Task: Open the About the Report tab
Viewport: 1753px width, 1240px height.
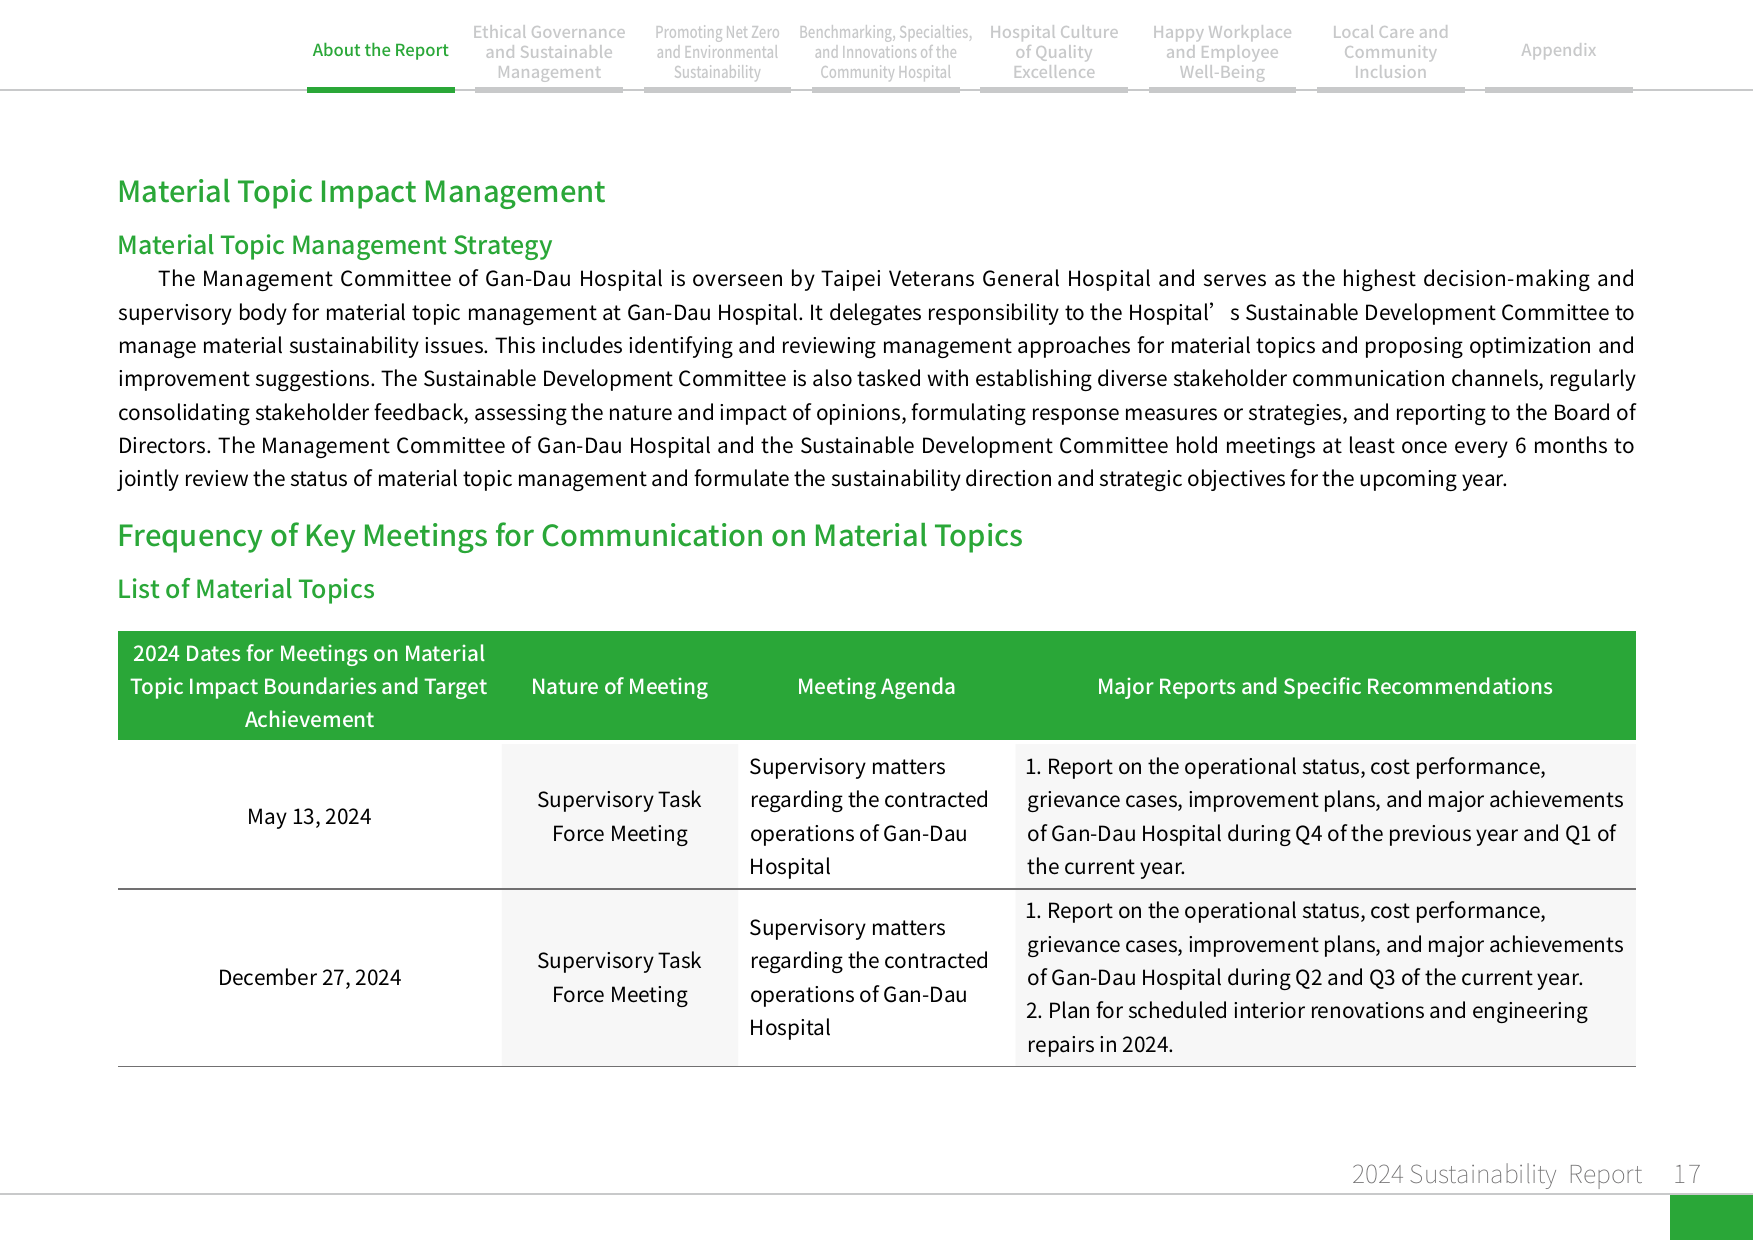Action: [x=380, y=50]
